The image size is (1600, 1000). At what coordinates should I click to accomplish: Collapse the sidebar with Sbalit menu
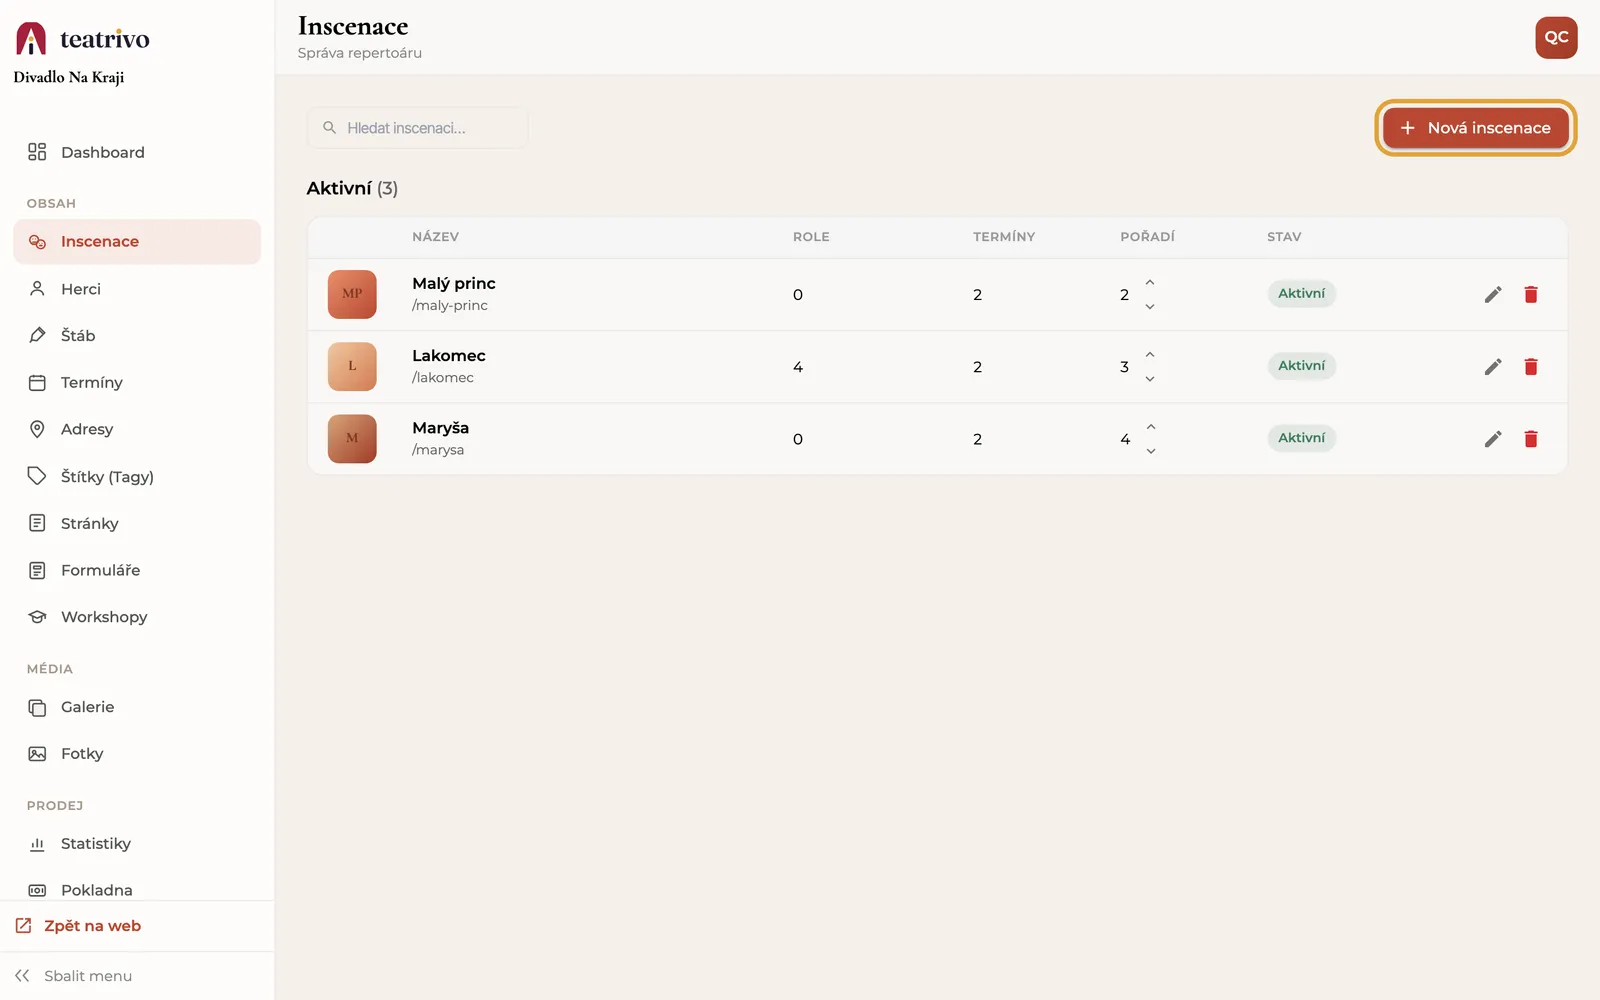coord(73,976)
